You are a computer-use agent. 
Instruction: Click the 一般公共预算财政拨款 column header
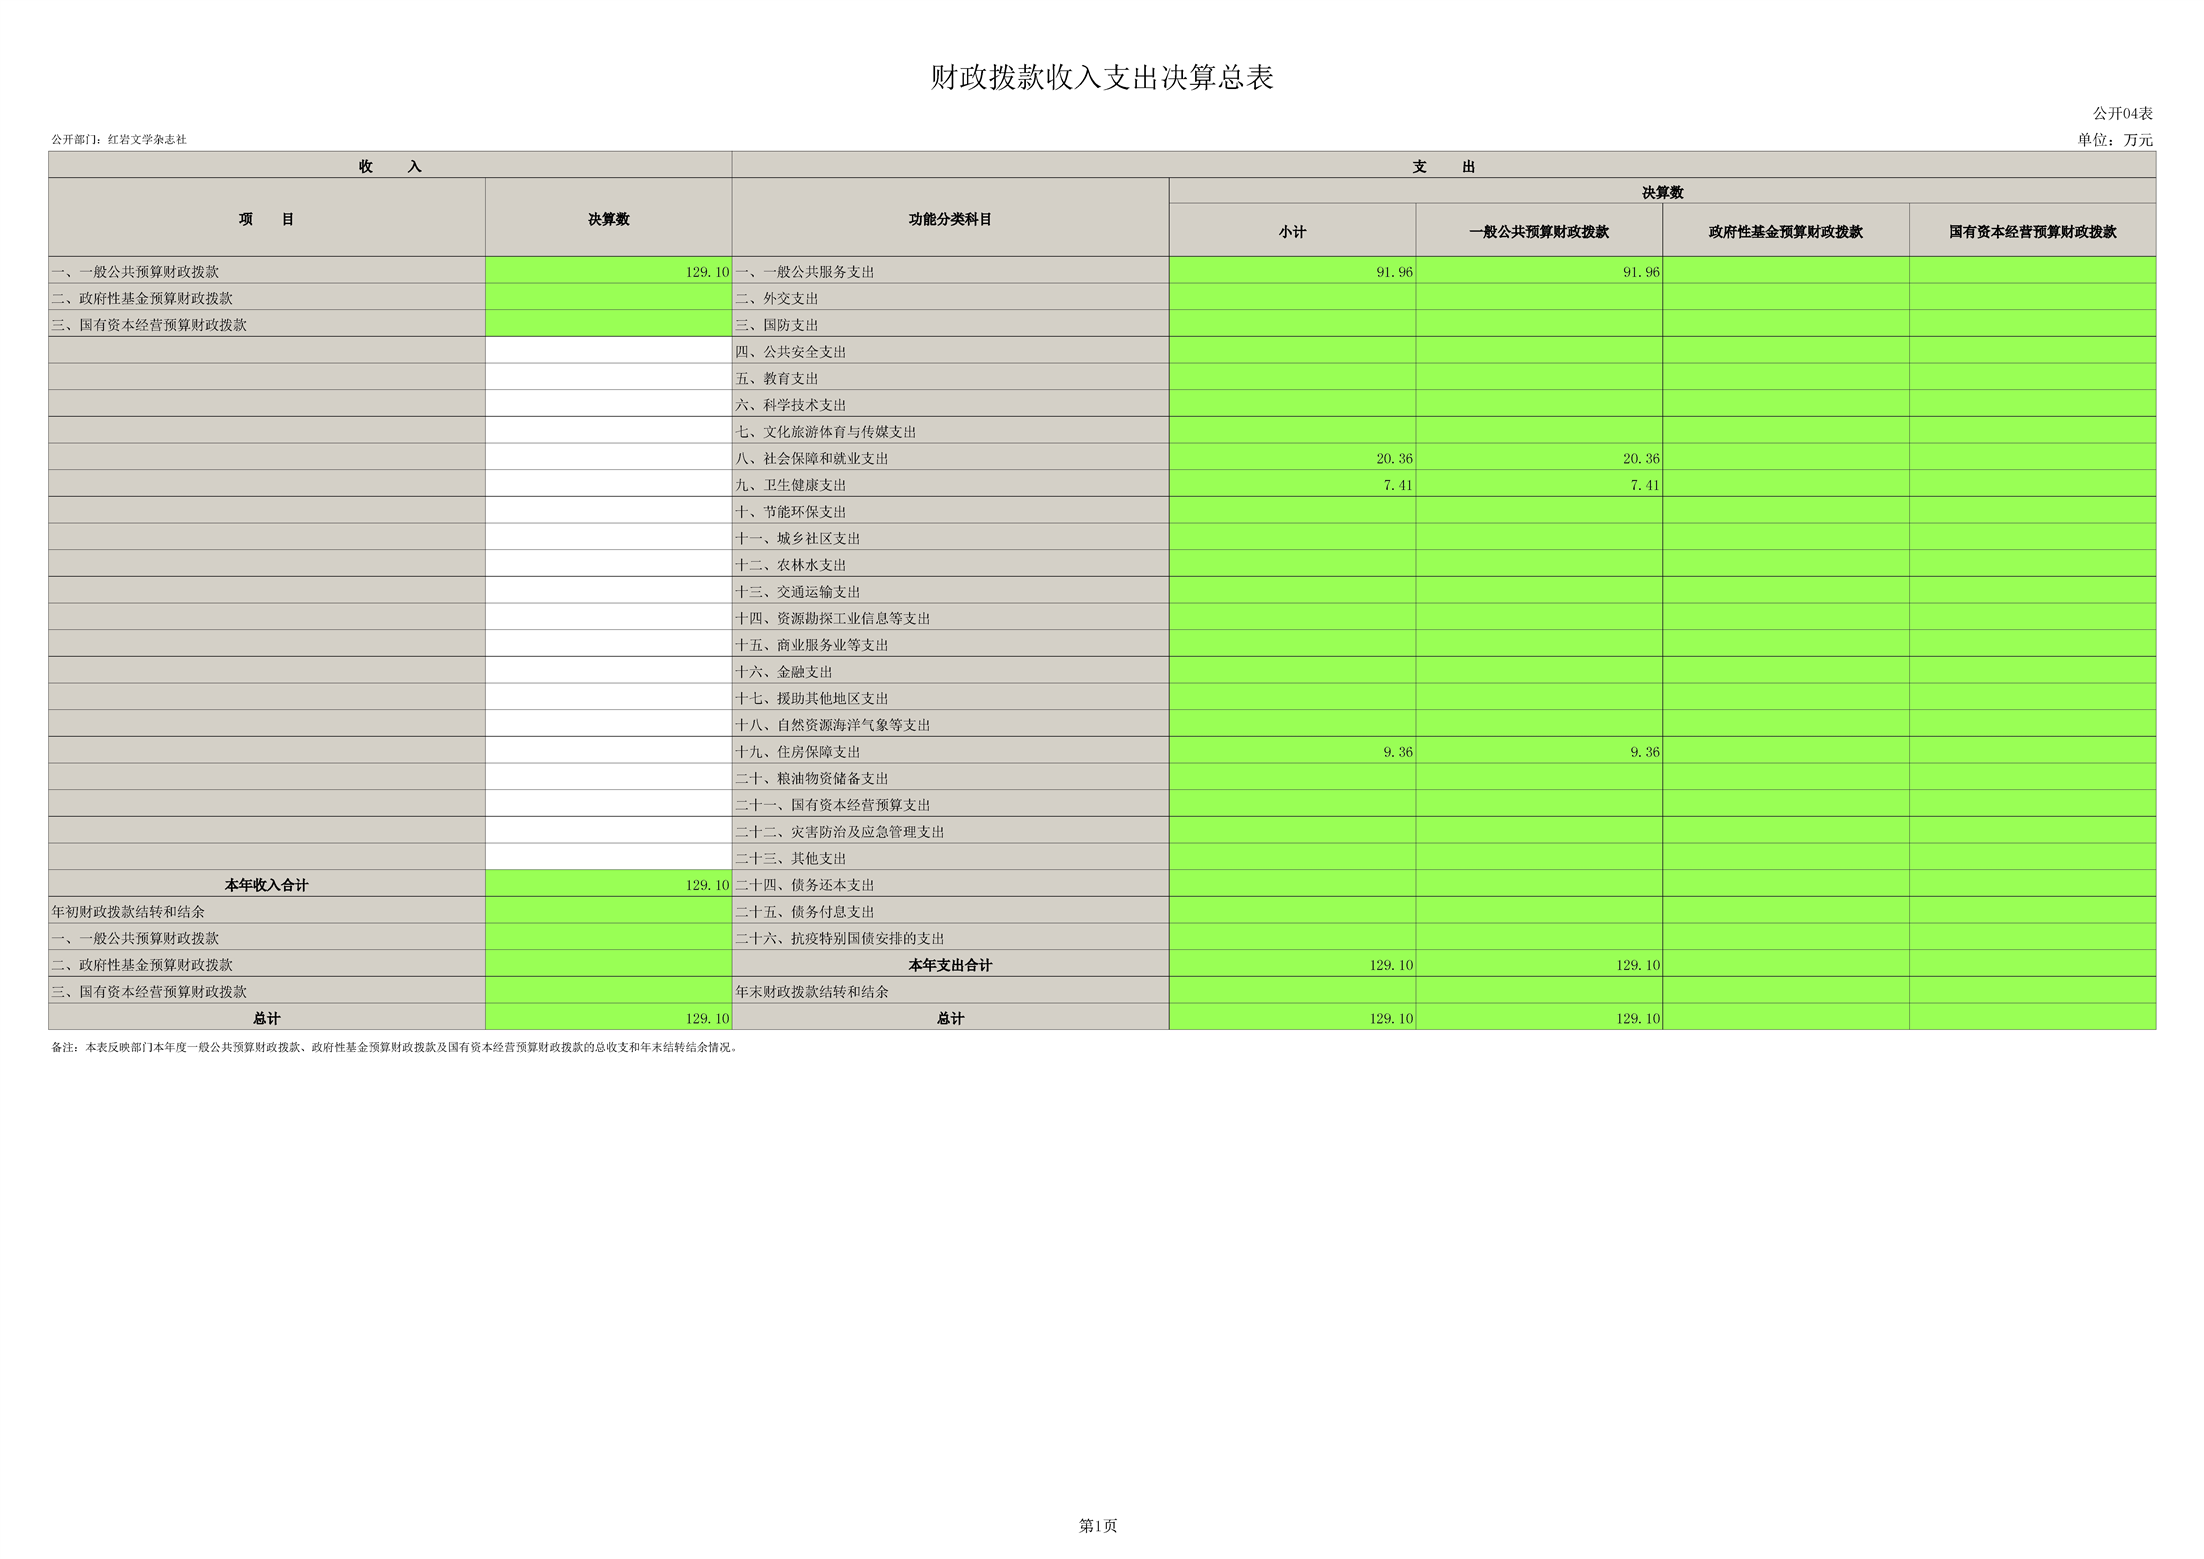coord(1538,232)
